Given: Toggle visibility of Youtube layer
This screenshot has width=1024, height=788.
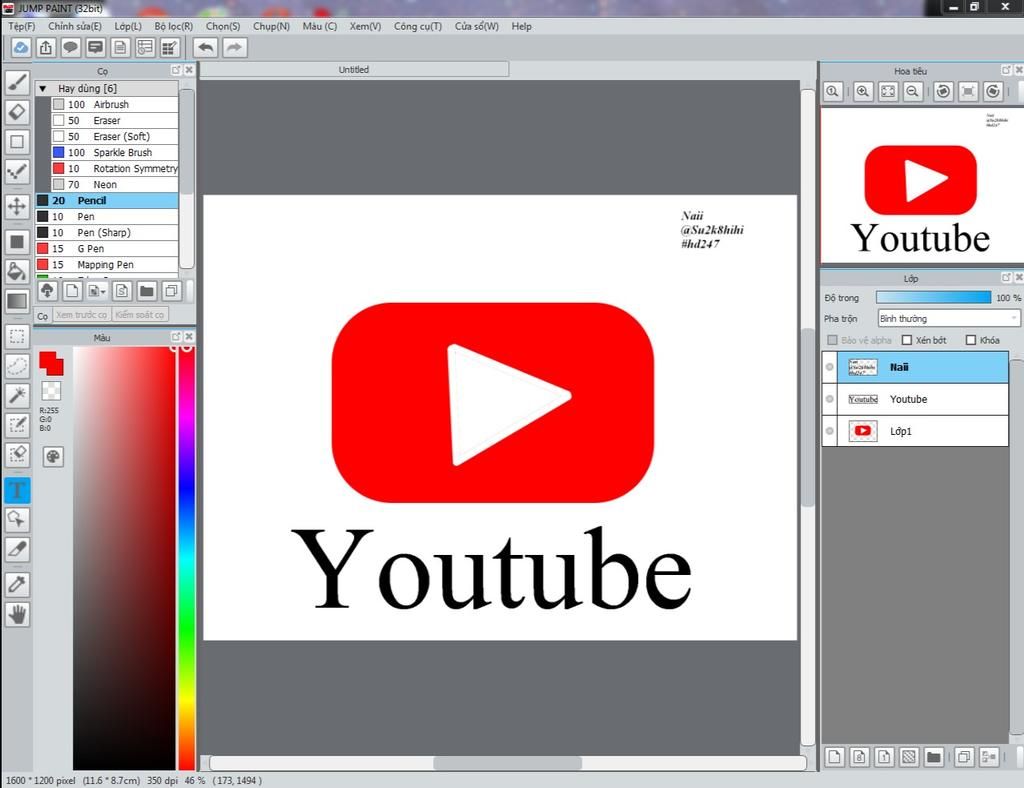Looking at the screenshot, I should (x=829, y=399).
